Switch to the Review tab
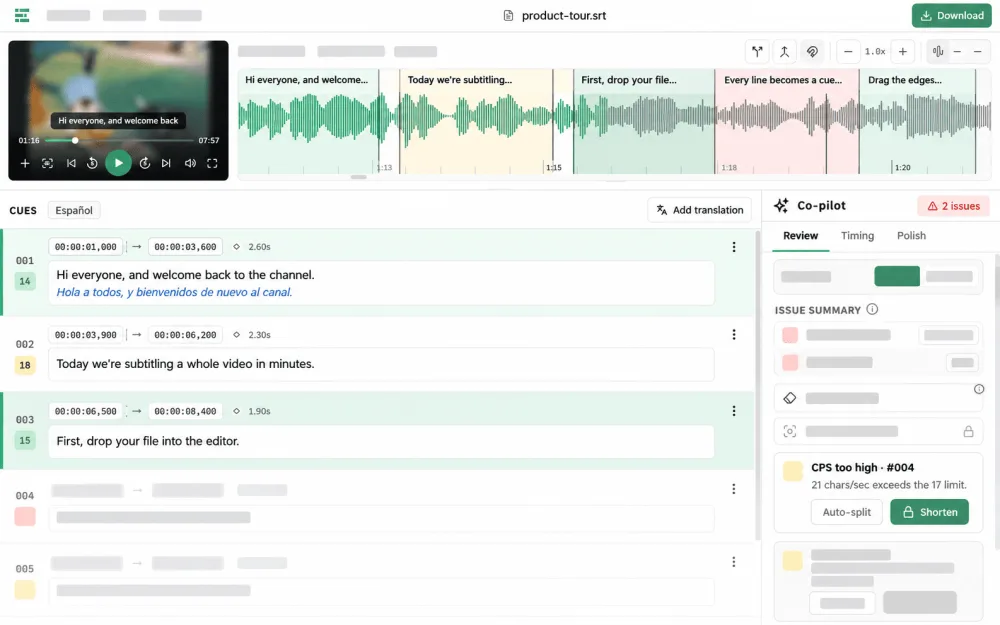The height and width of the screenshot is (625, 1000). tap(800, 236)
